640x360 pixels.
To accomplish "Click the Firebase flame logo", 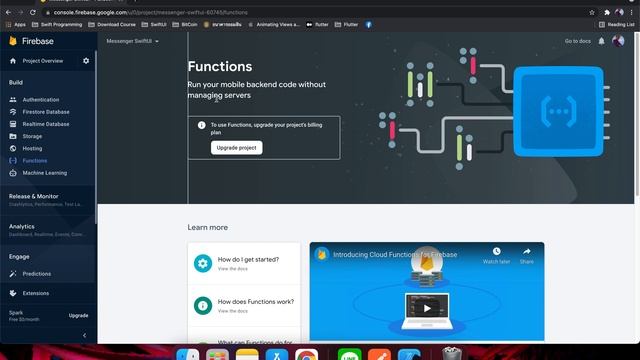I will 13,41.
